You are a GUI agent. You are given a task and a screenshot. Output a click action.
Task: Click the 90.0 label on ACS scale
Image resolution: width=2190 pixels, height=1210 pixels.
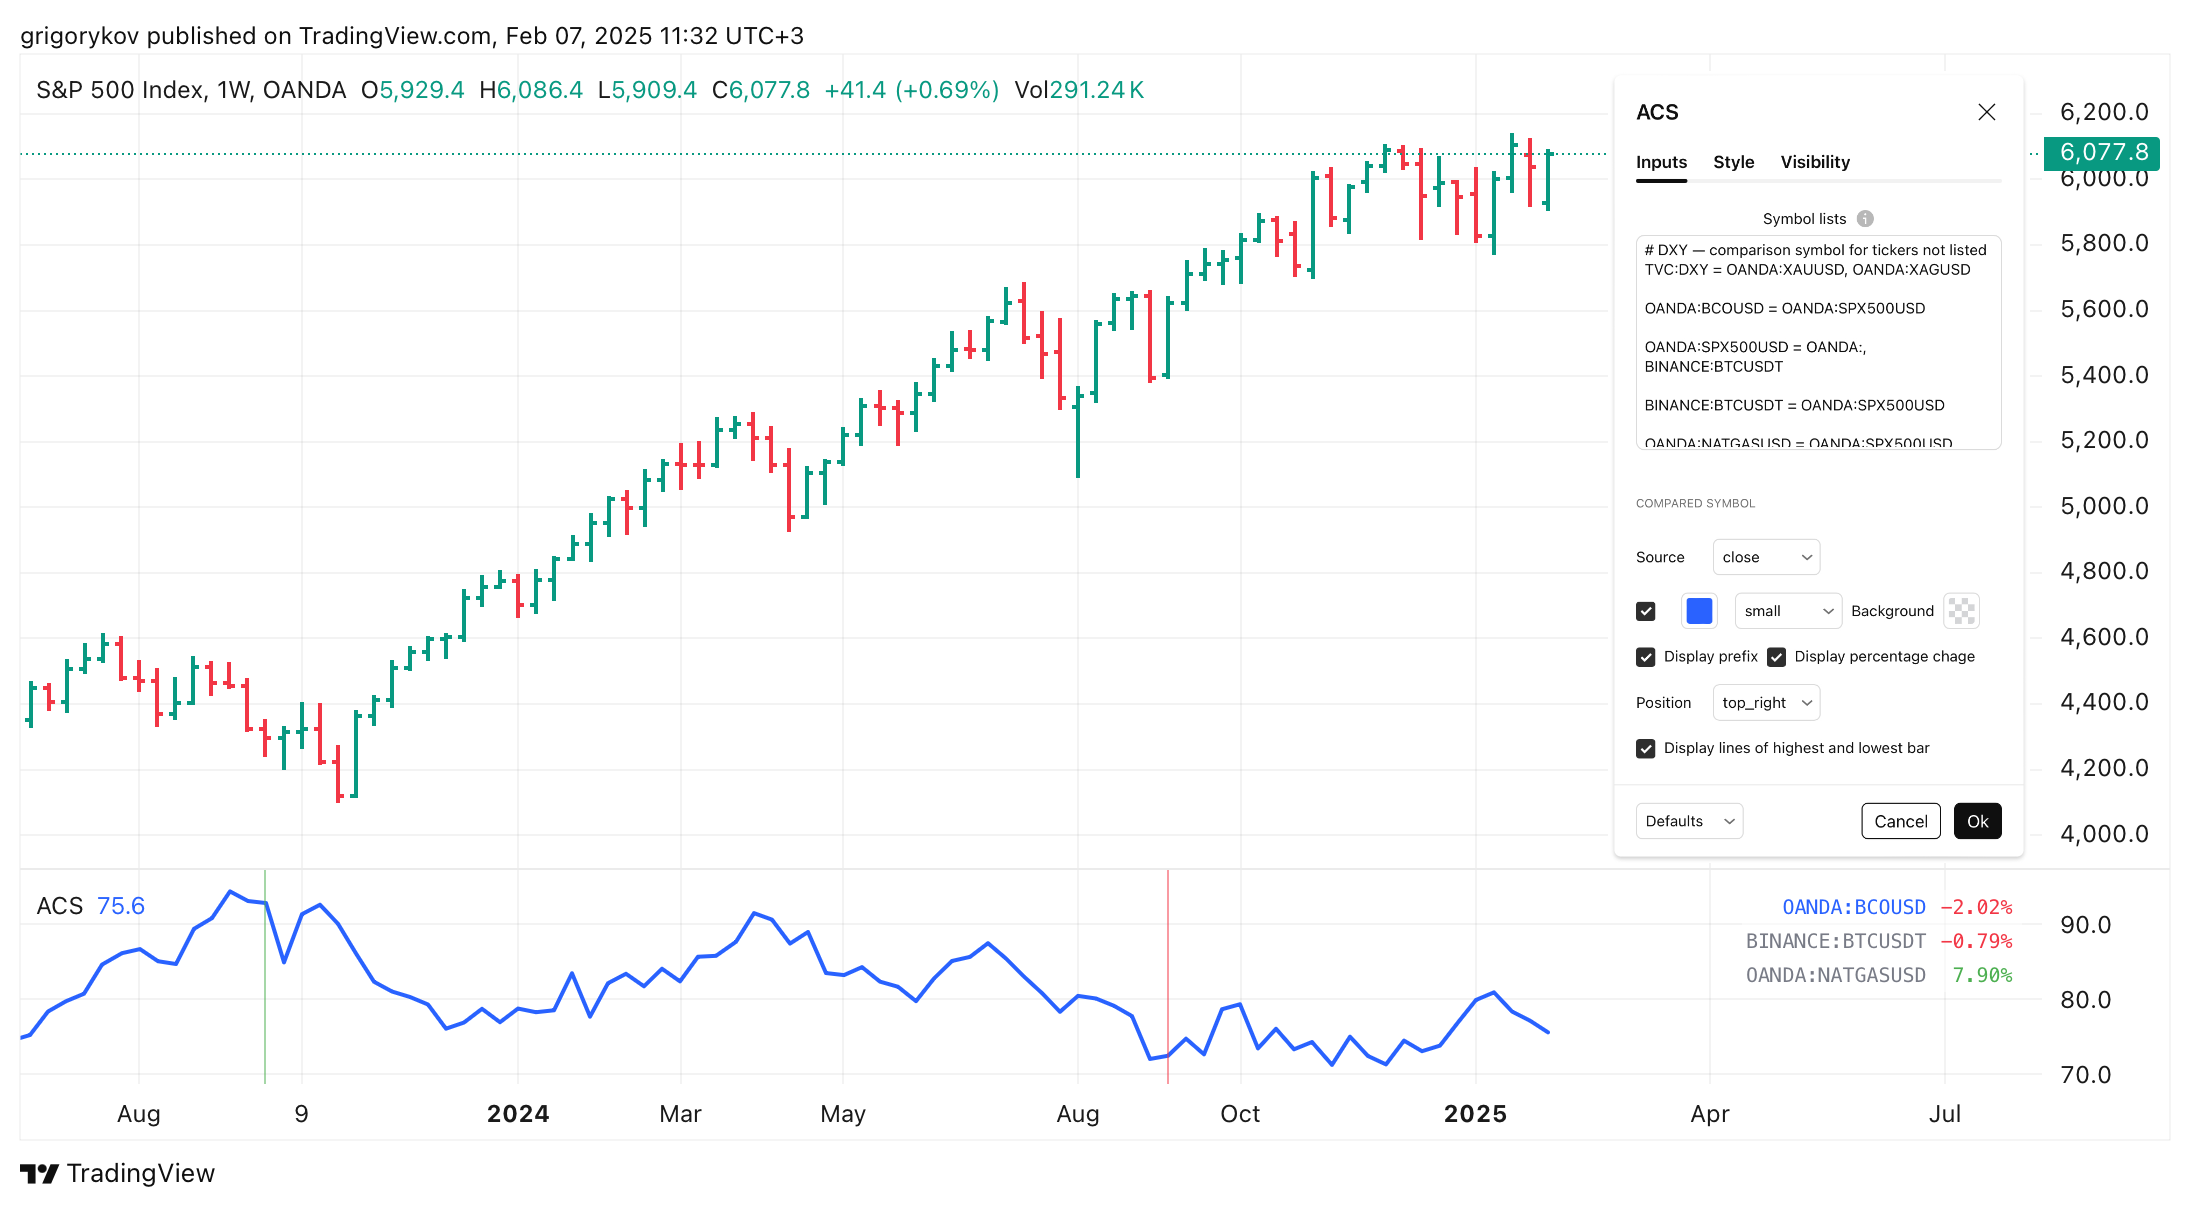pos(2085,925)
